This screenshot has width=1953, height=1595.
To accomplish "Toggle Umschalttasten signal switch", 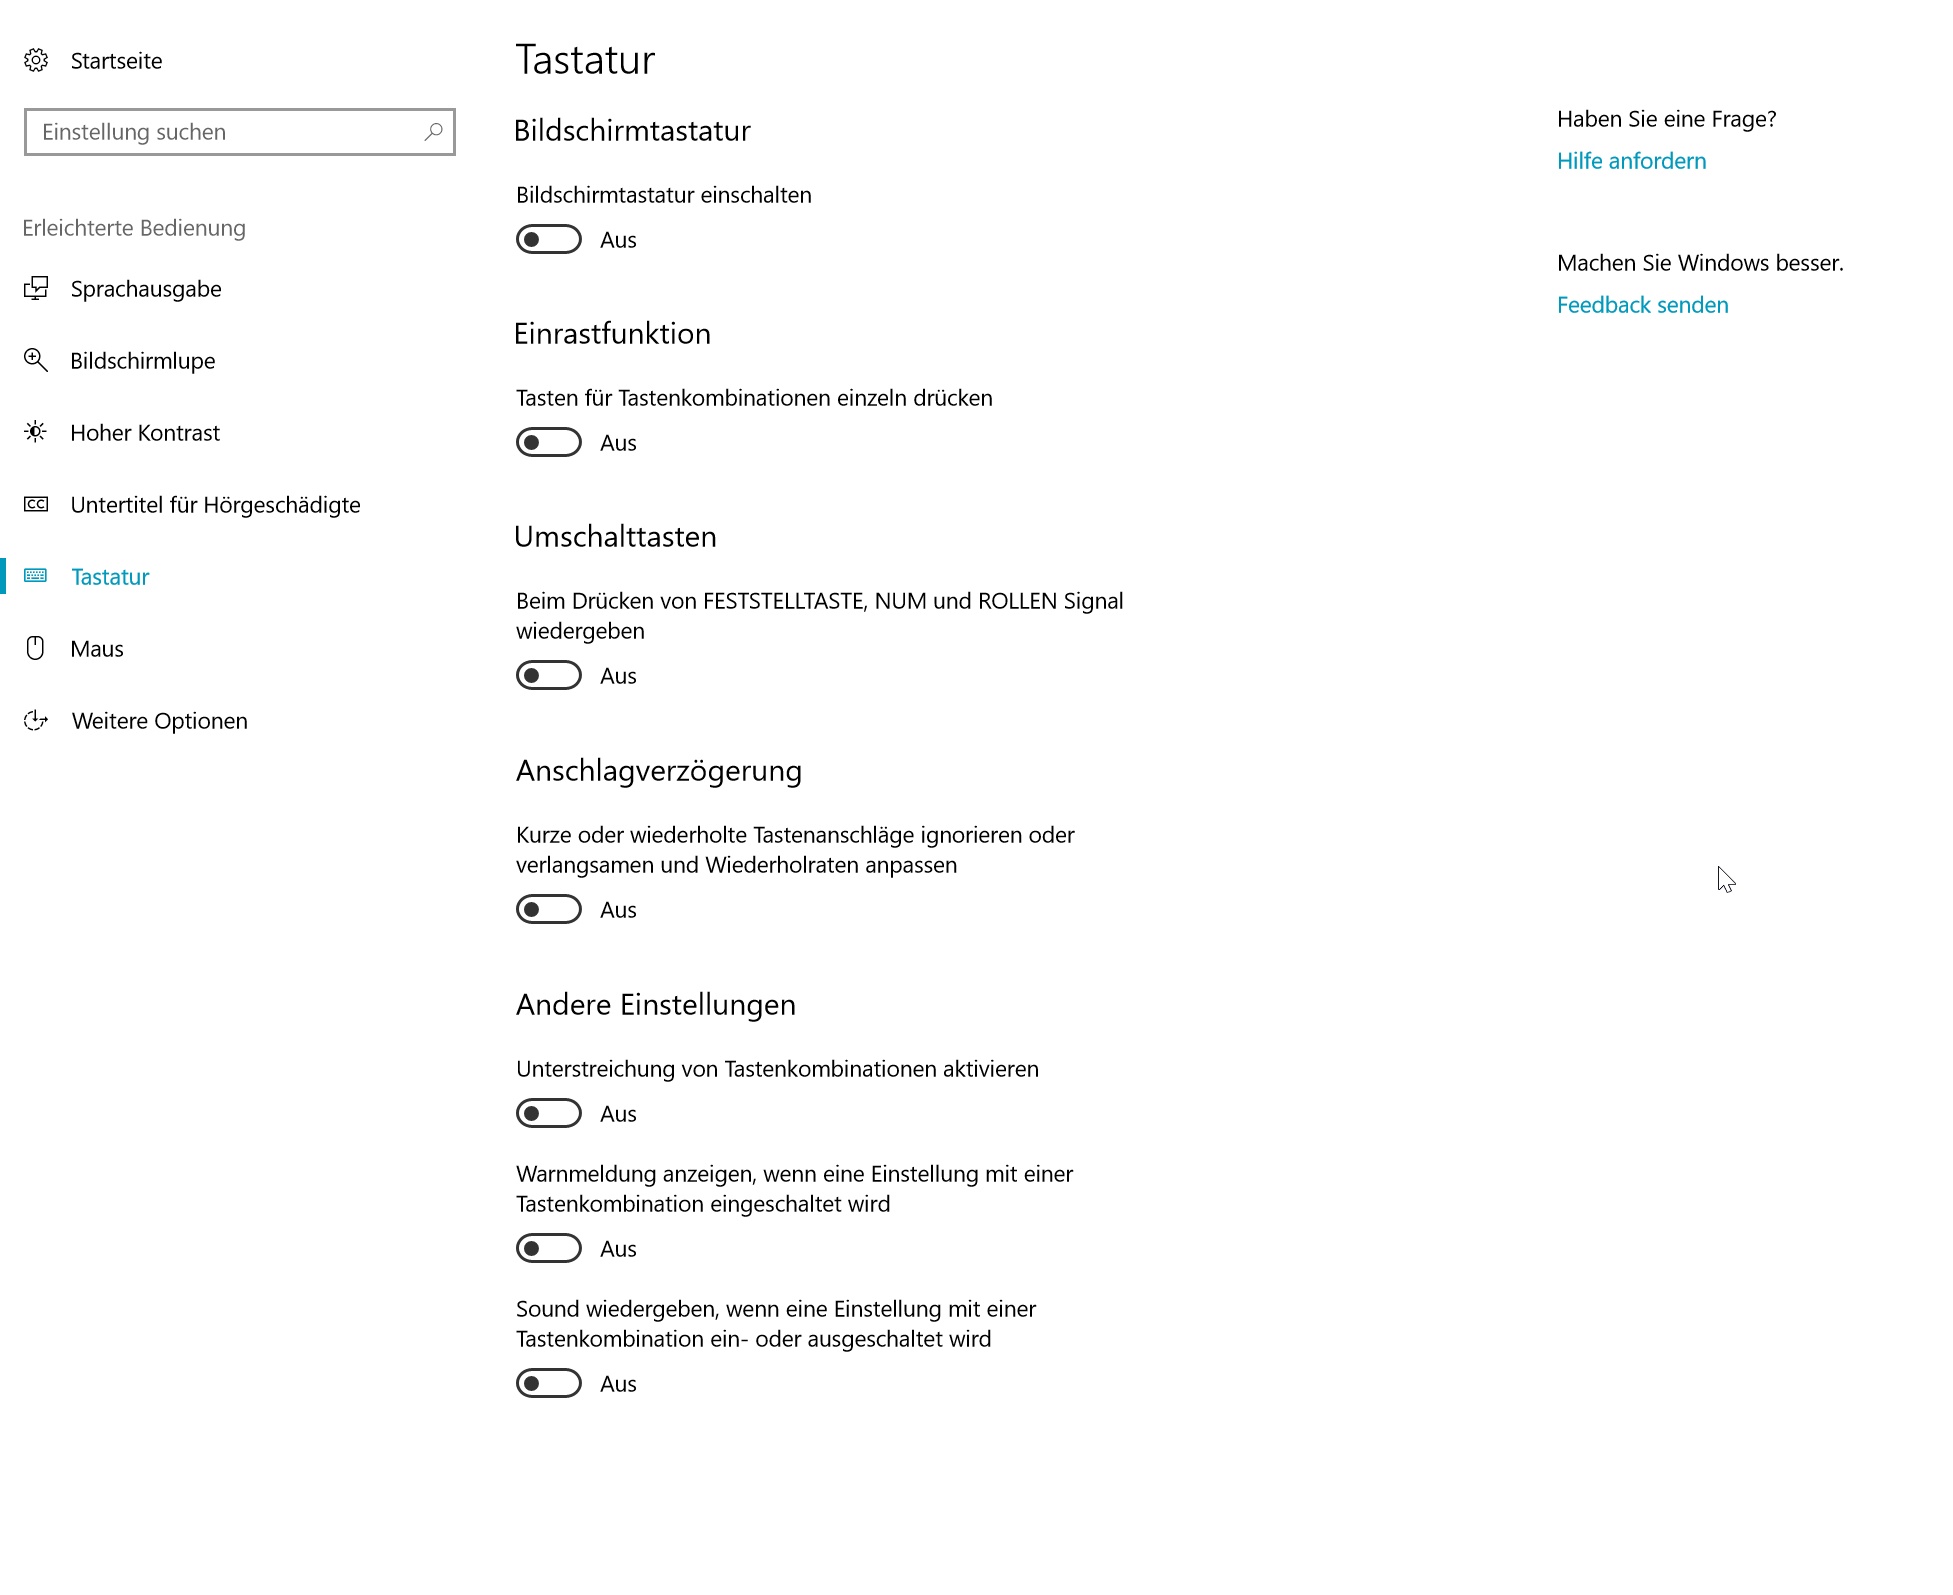I will 548,676.
